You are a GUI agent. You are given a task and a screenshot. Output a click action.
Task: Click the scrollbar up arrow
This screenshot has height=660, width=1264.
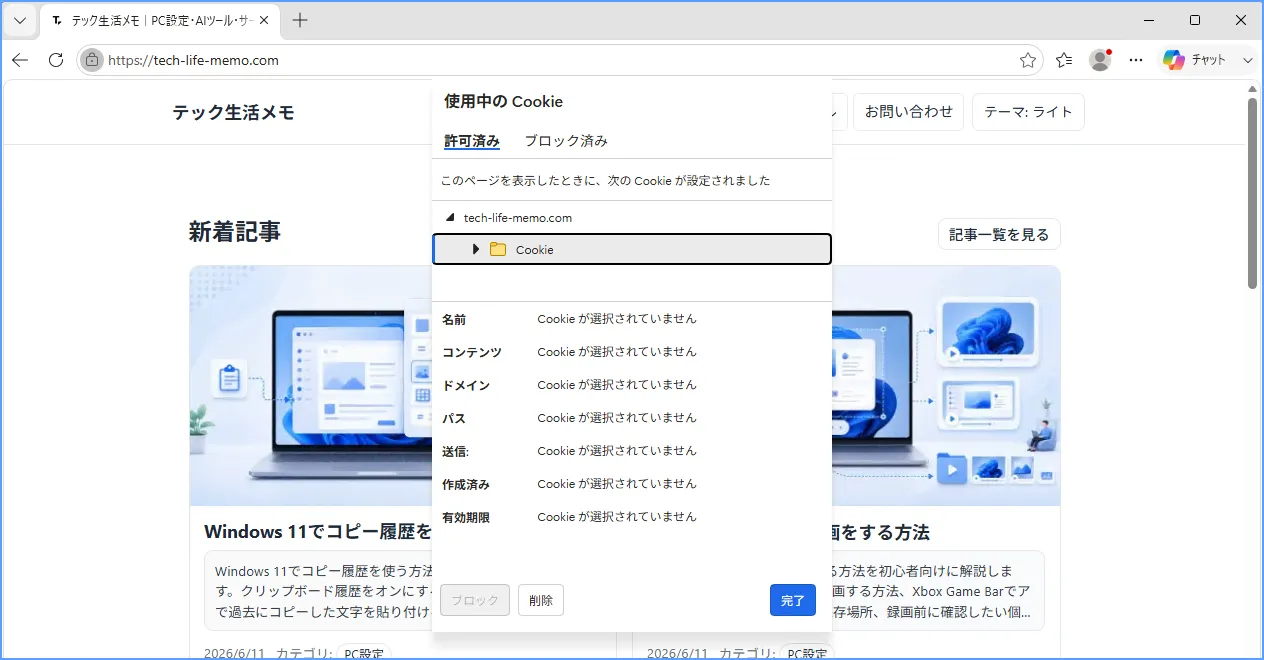coord(1252,88)
